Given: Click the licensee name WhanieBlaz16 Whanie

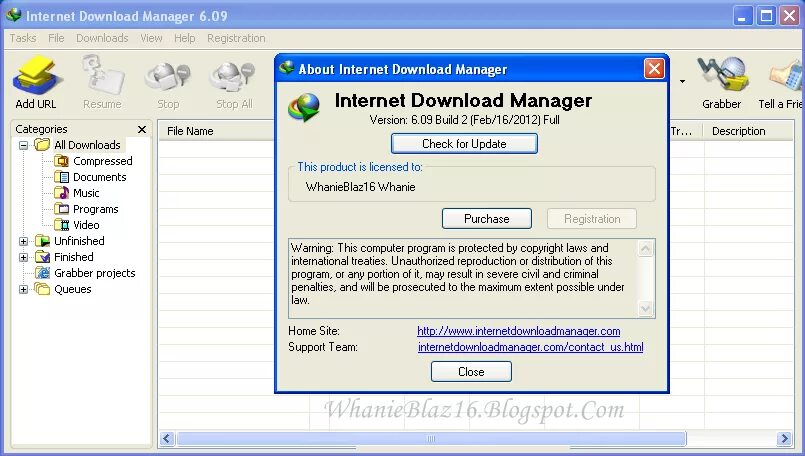Looking at the screenshot, I should [x=360, y=187].
